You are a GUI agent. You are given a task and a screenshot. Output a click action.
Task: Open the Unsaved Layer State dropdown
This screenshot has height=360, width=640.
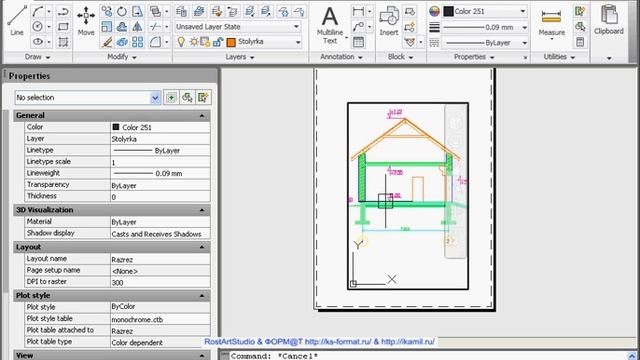[297, 27]
